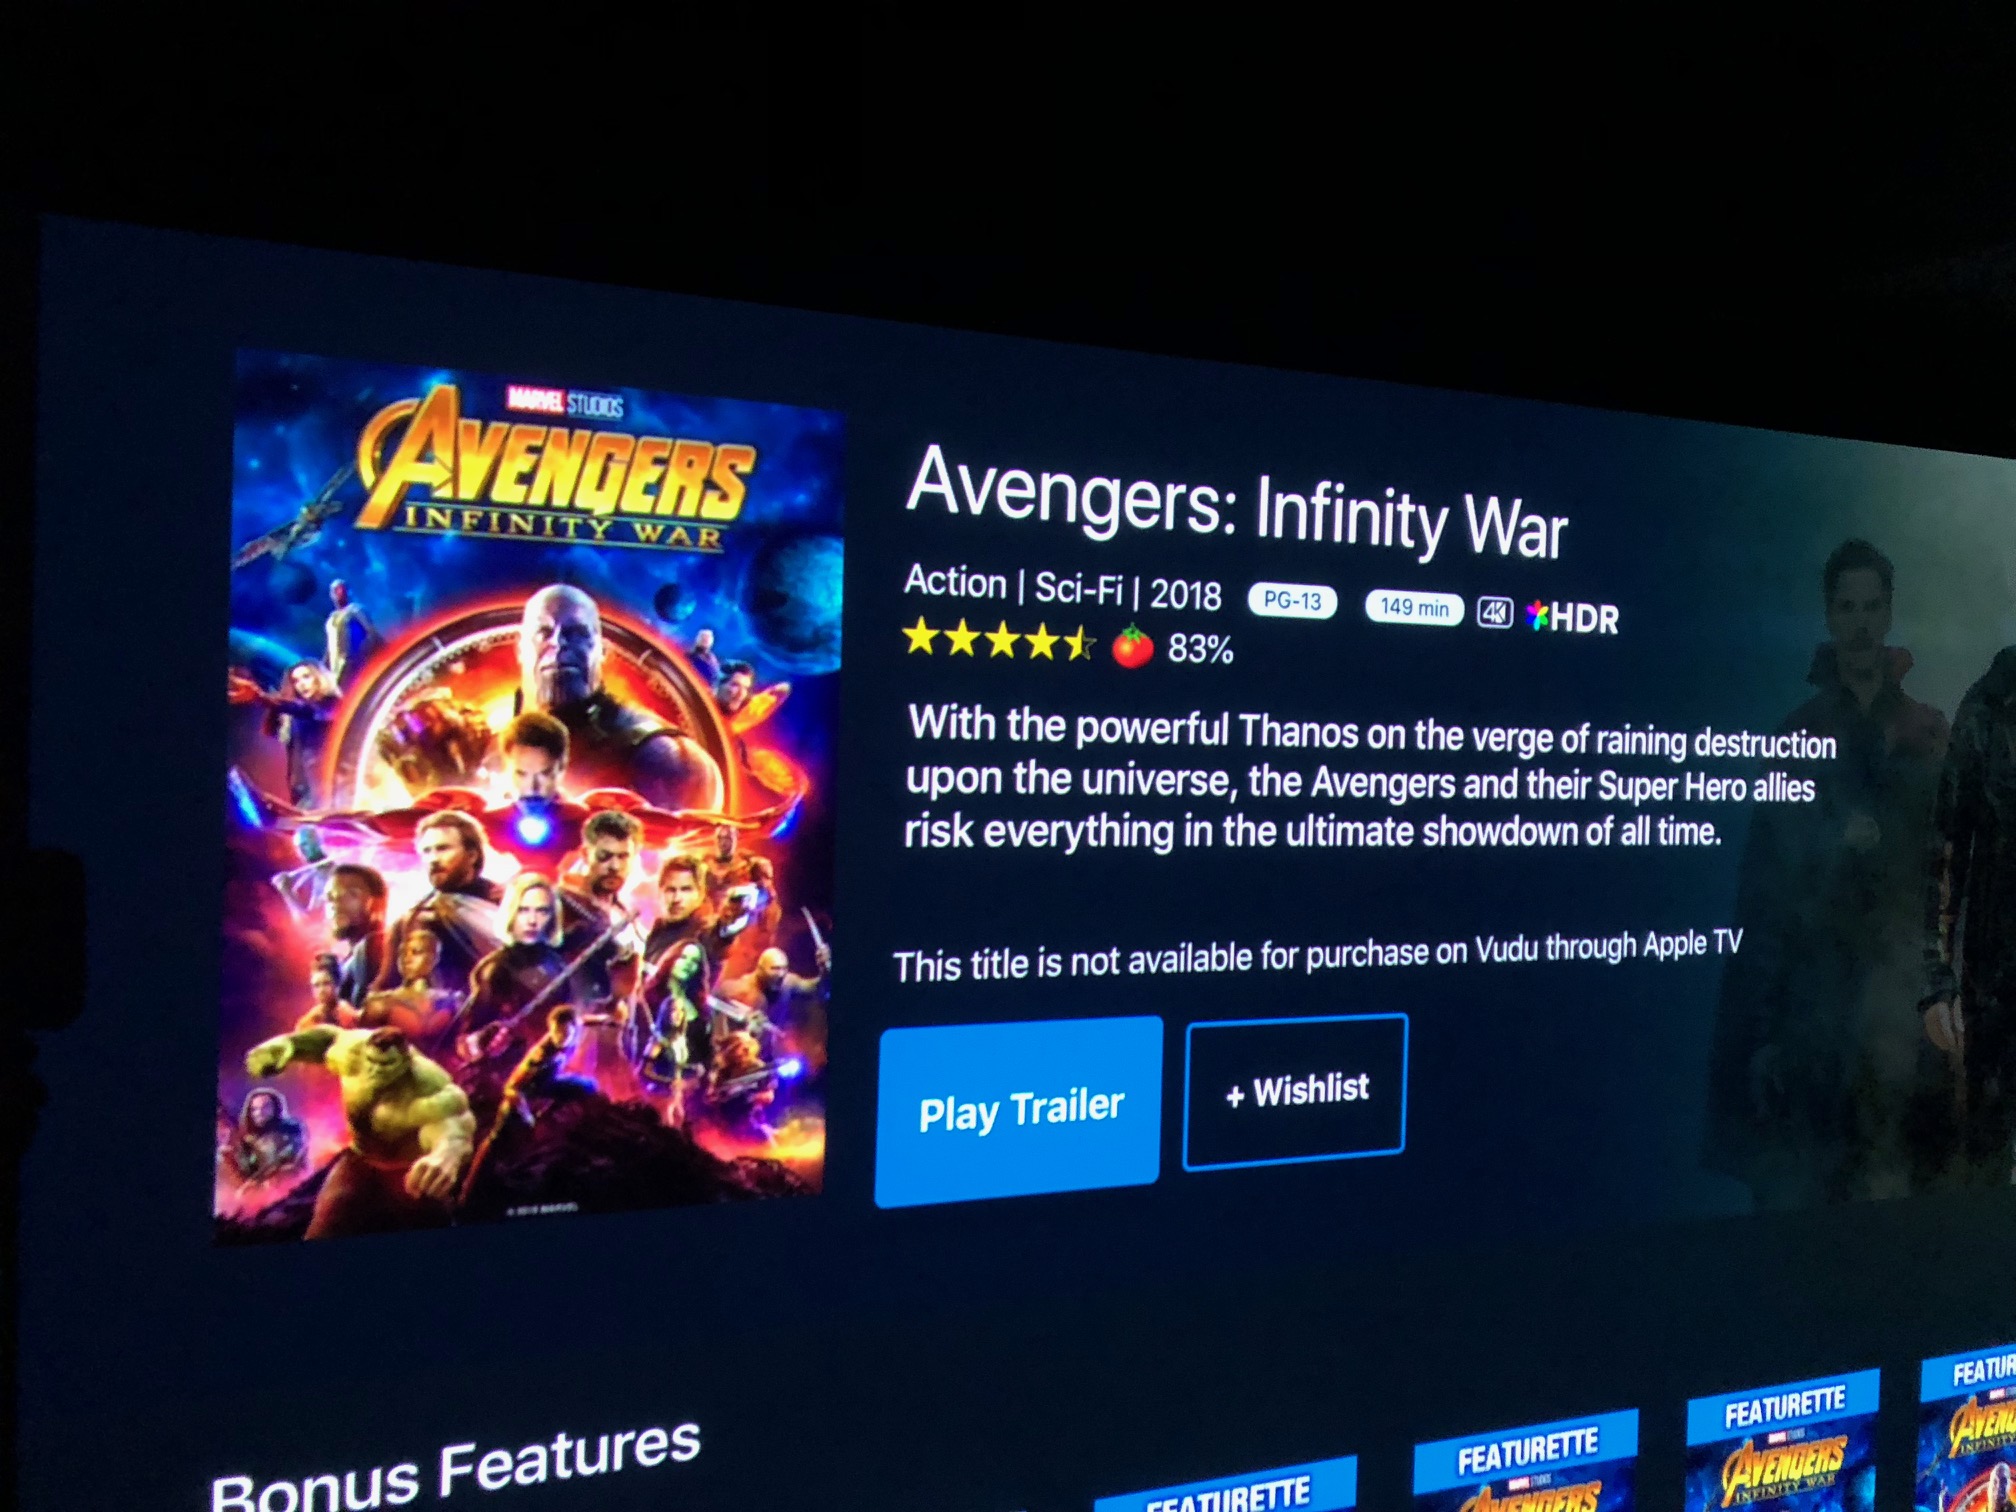Screen dimensions: 2016x1512
Task: Click the 83% Tomatometer score
Action: pos(1200,650)
